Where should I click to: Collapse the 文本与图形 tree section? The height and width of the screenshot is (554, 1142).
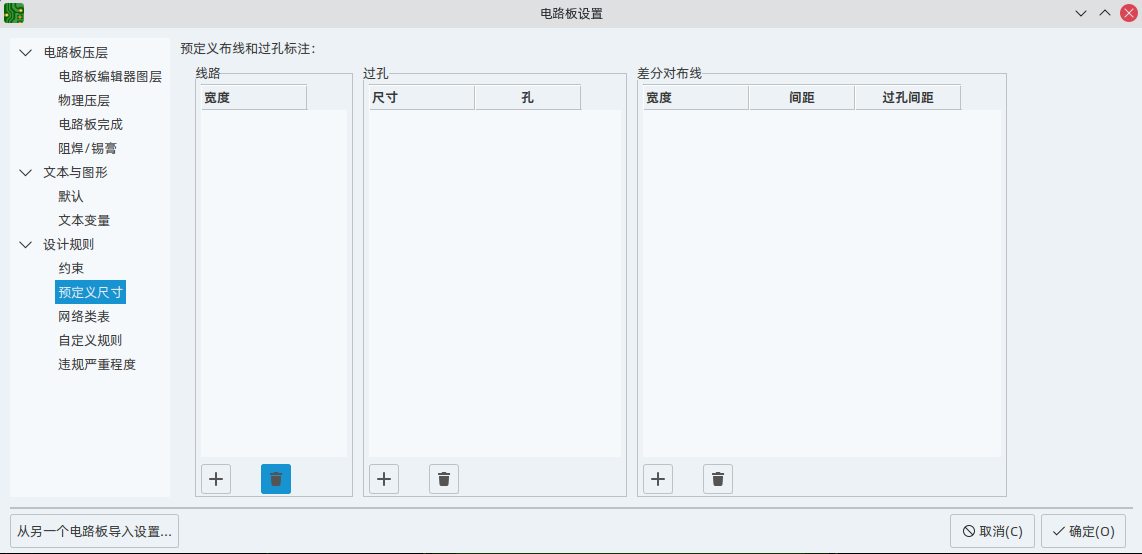25,172
